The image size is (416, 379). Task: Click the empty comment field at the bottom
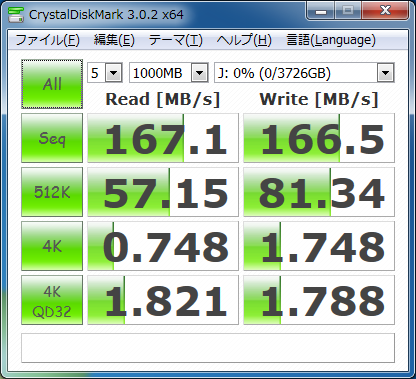pyautogui.click(x=208, y=348)
